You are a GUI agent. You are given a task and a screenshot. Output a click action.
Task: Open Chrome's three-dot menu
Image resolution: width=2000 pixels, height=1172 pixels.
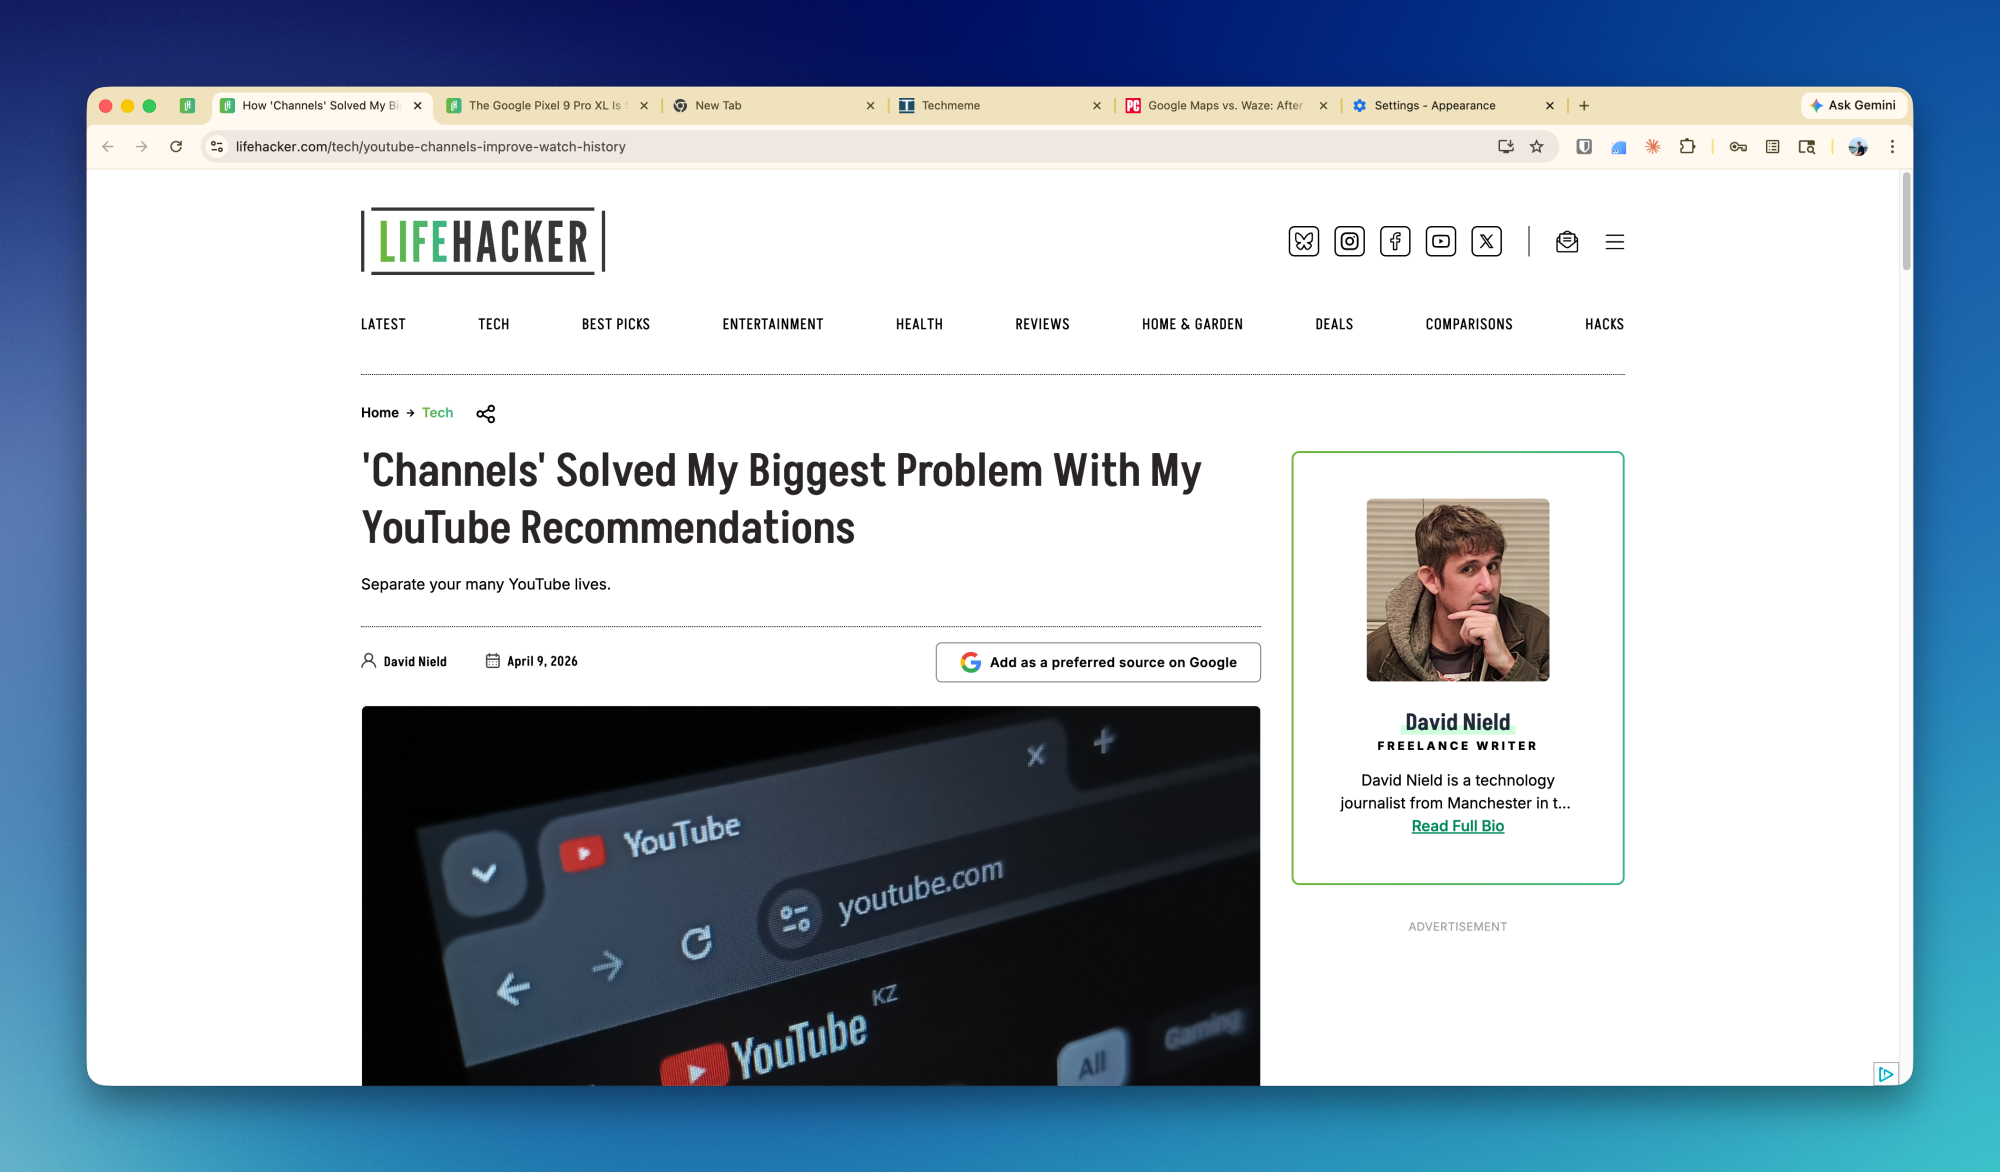click(x=1892, y=146)
